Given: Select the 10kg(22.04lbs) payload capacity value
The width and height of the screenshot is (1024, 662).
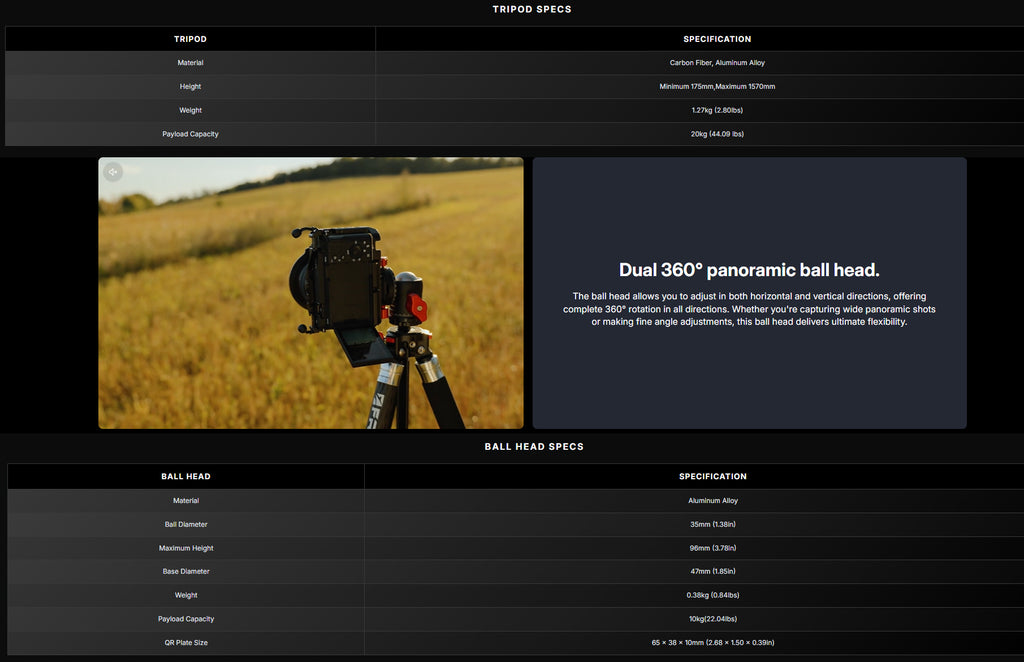Looking at the screenshot, I should tap(712, 619).
